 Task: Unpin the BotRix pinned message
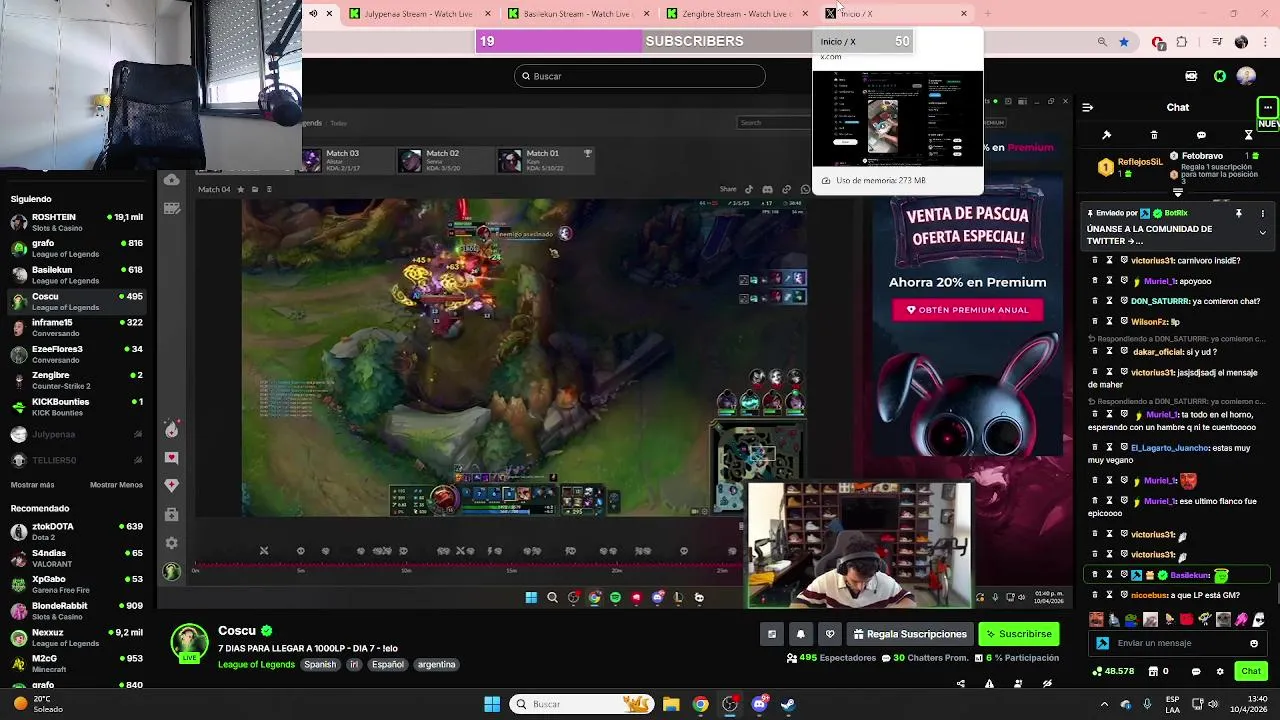coord(1238,213)
